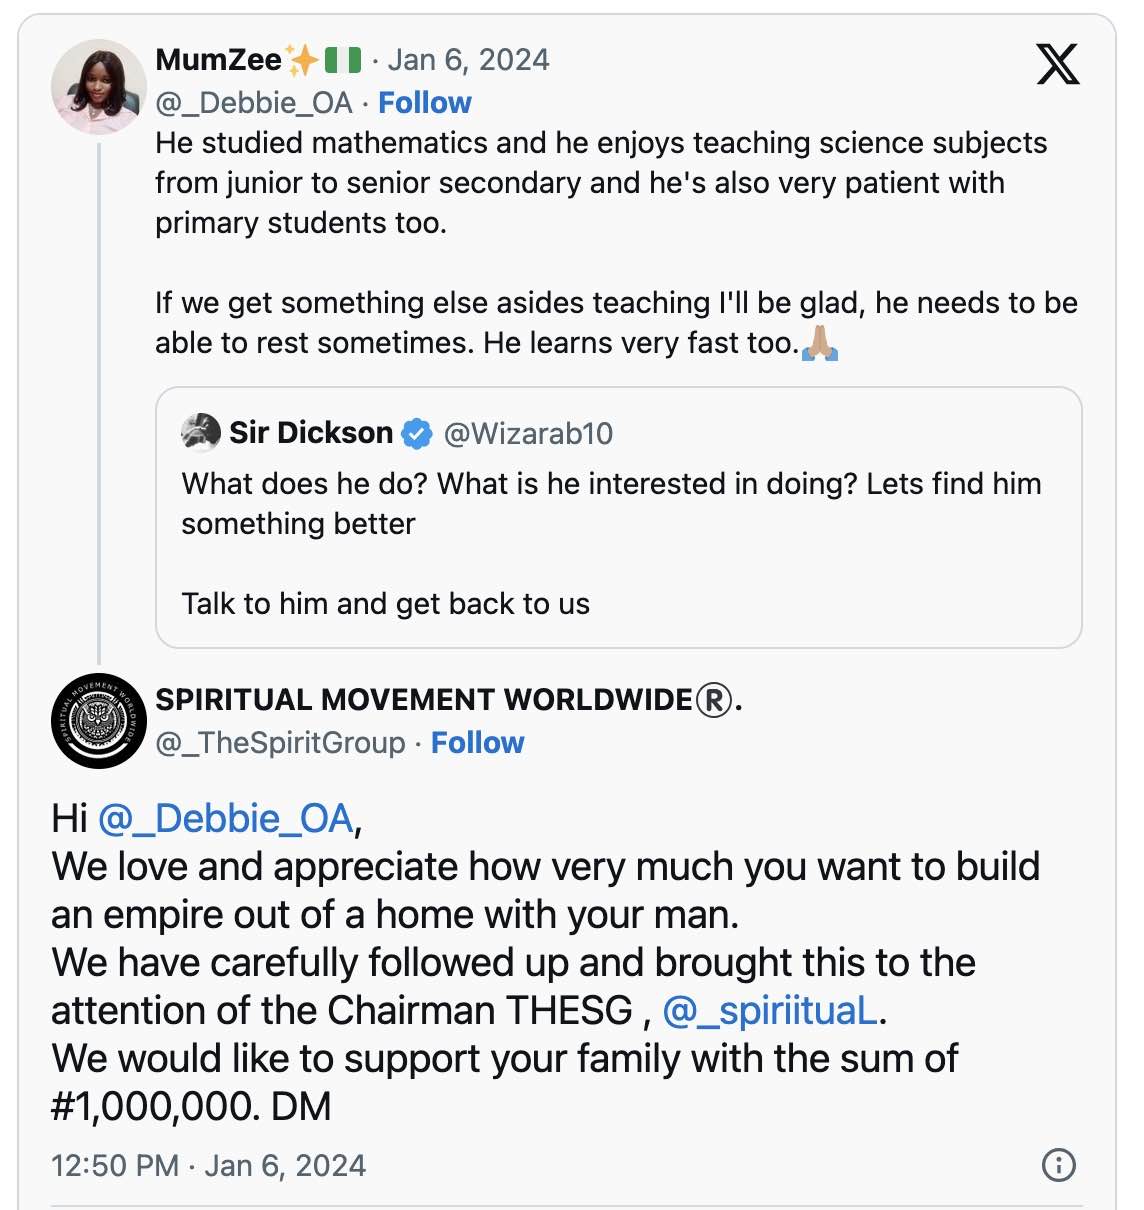Open the tweet info icon

tap(1058, 1165)
